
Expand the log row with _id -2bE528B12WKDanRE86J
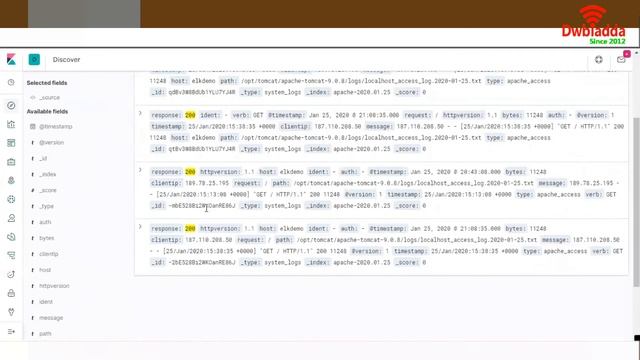(140, 227)
